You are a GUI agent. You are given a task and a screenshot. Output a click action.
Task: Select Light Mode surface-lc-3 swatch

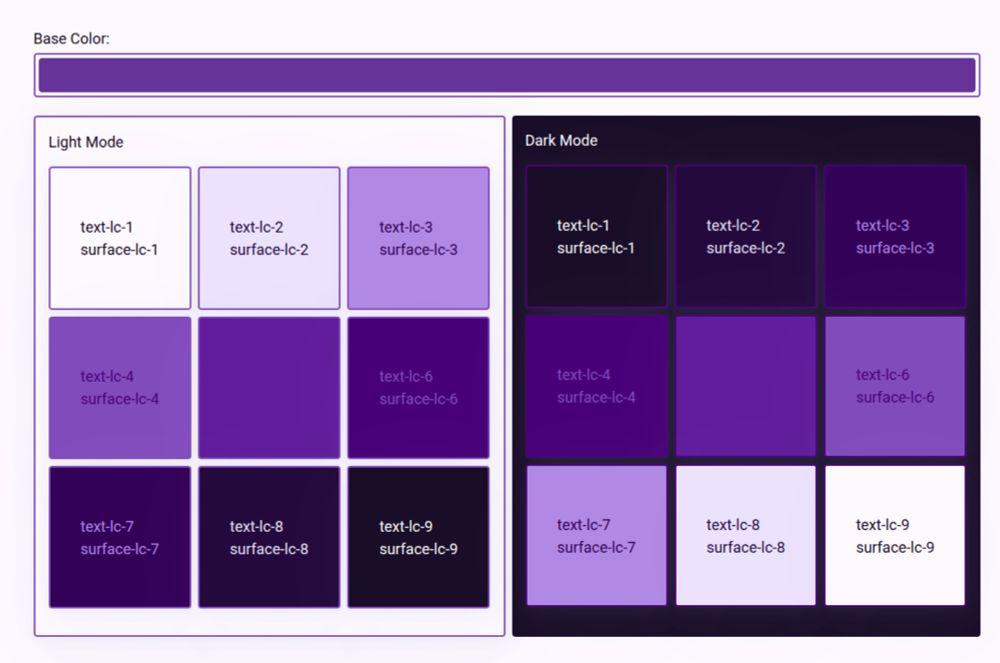pos(418,238)
